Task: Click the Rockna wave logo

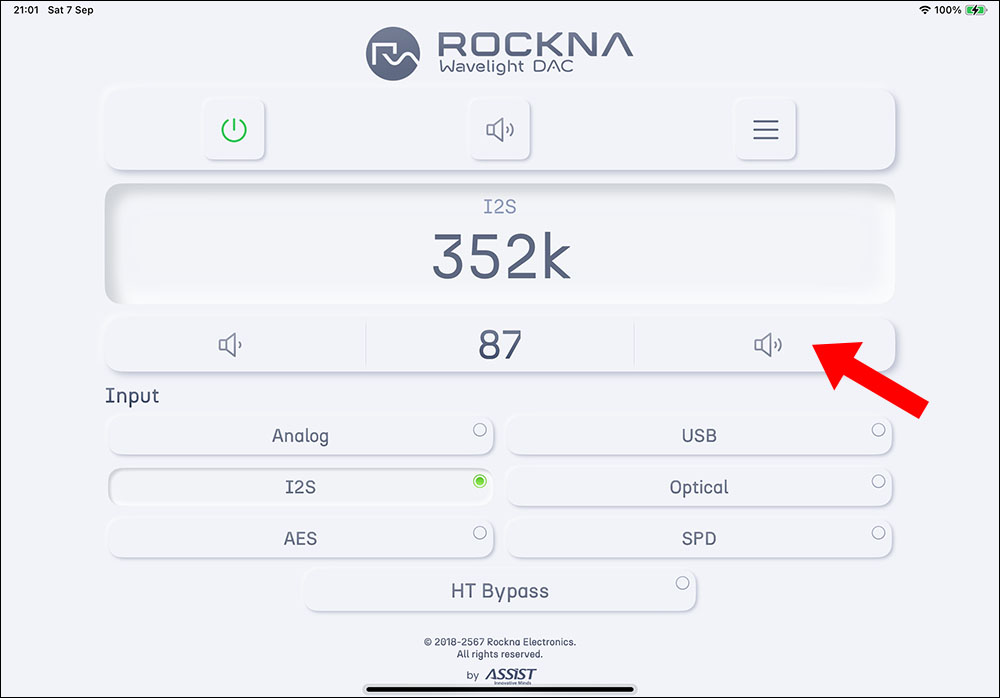Action: pos(393,54)
